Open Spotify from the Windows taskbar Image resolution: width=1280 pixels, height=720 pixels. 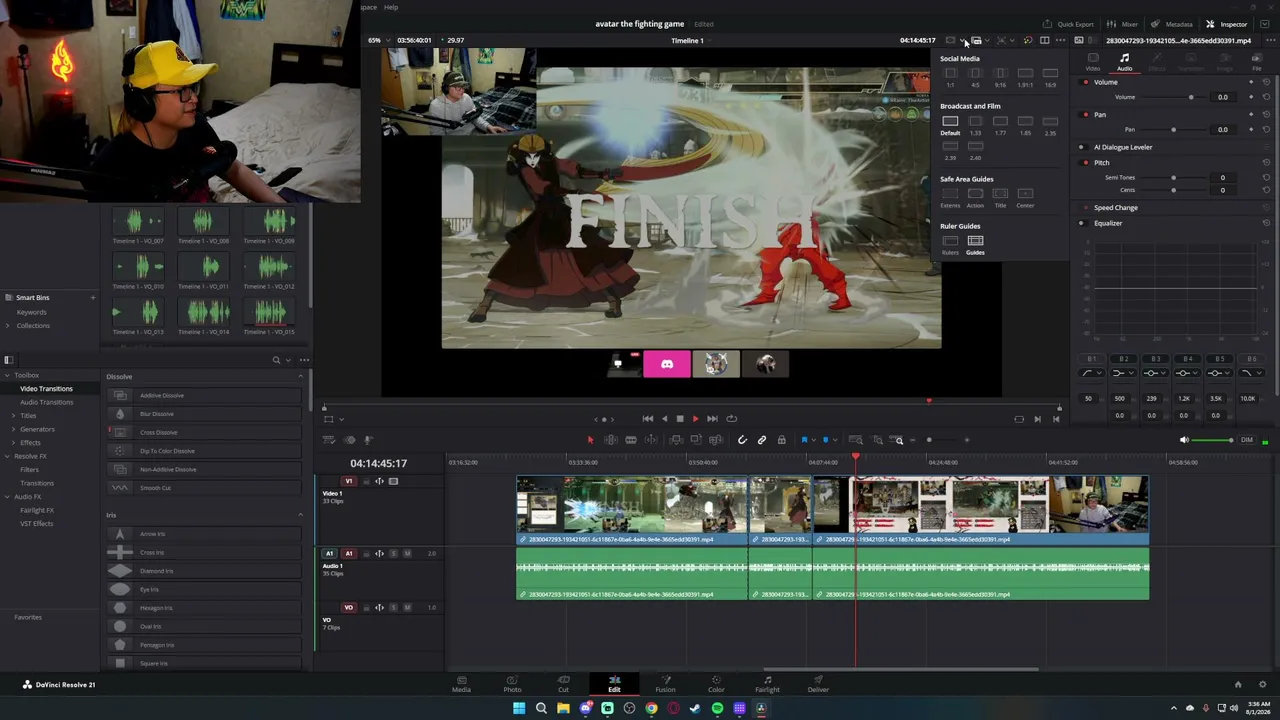pyautogui.click(x=717, y=708)
